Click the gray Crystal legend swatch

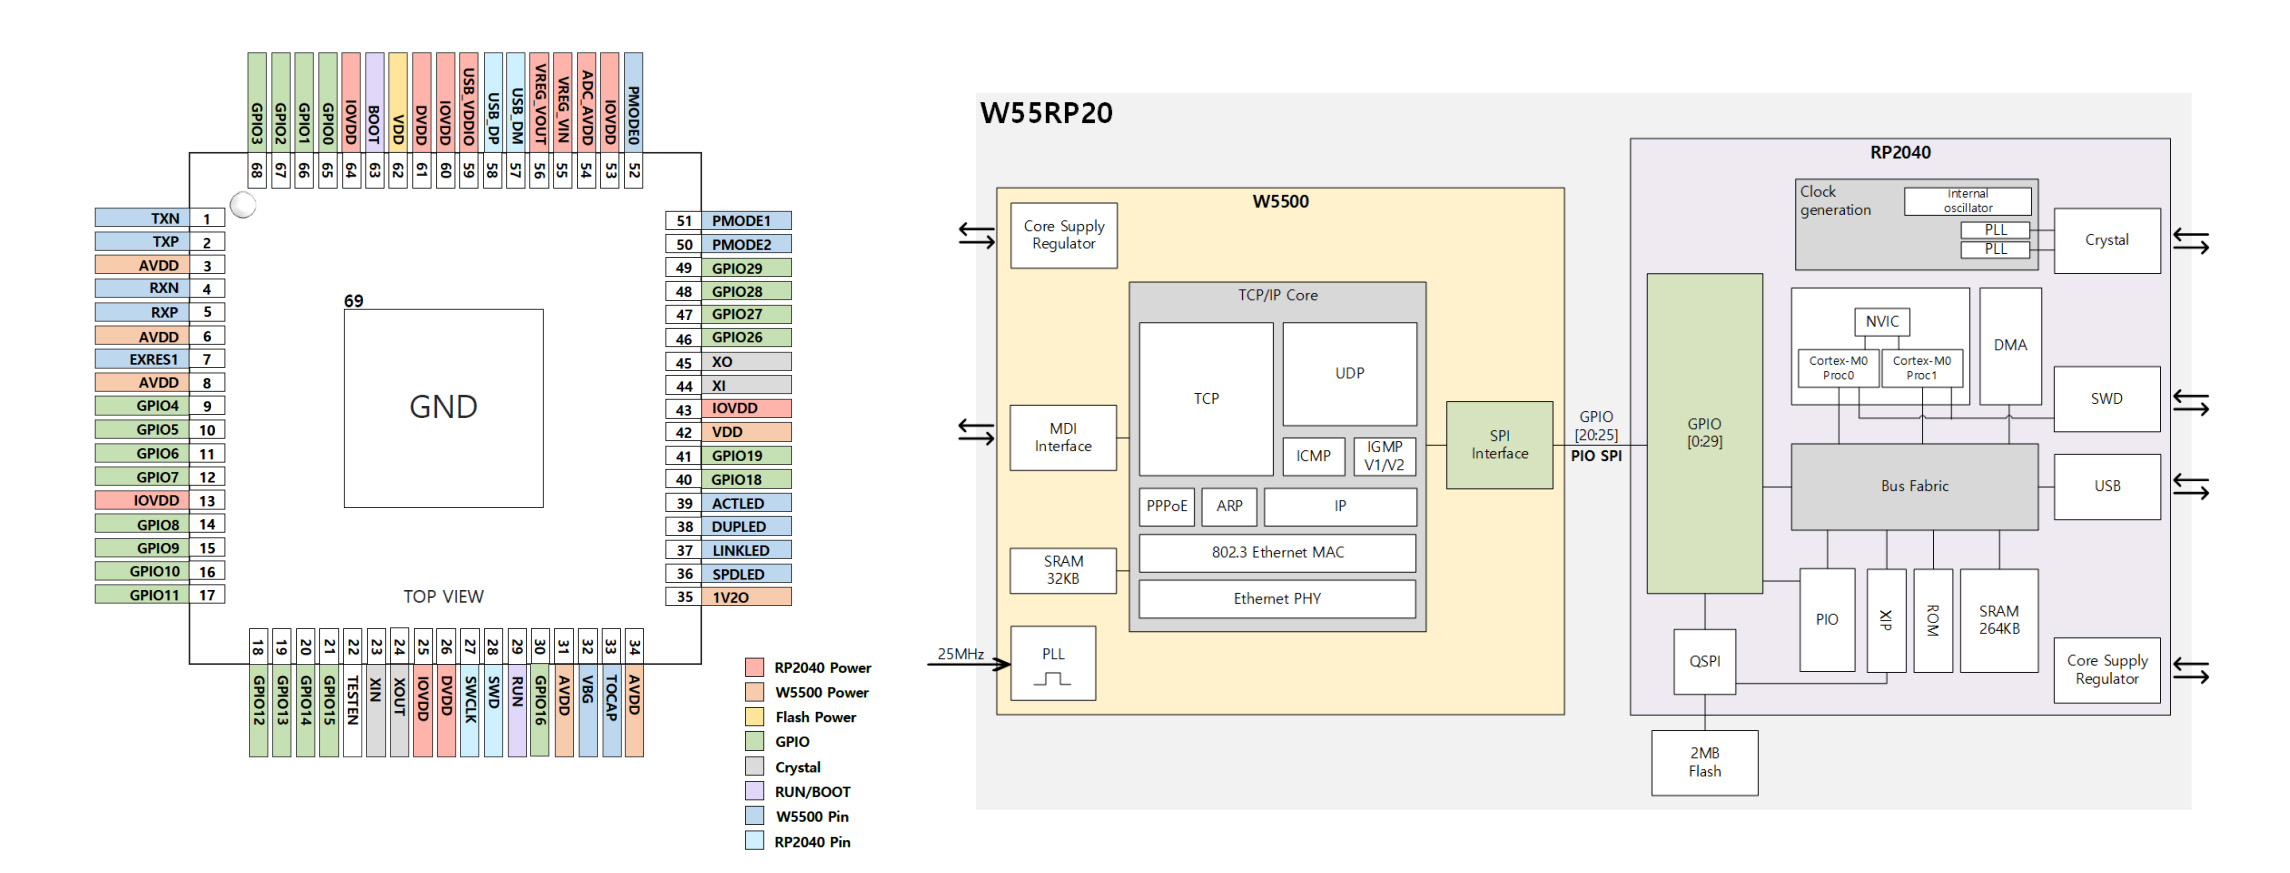coord(754,767)
